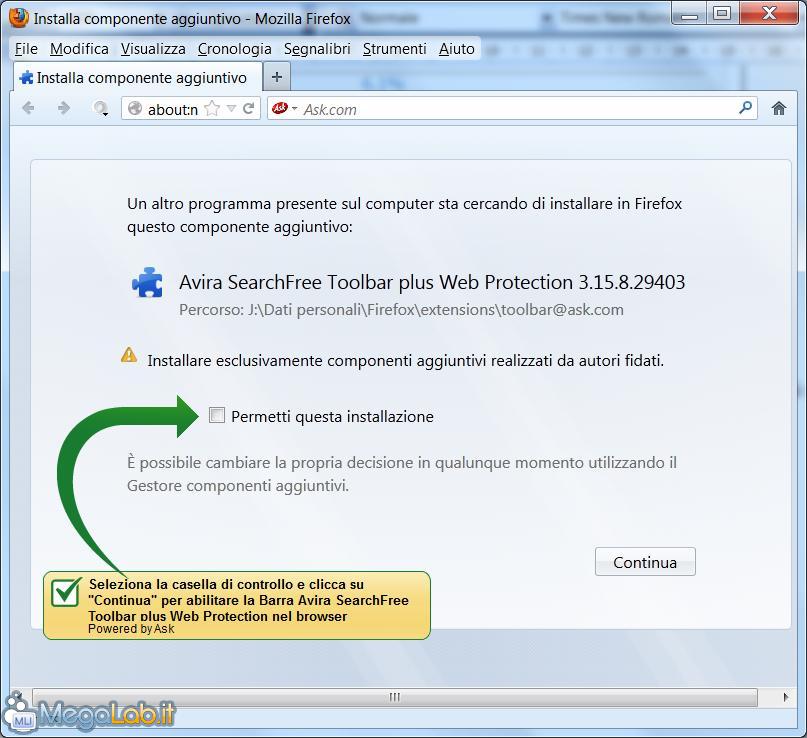This screenshot has height=738, width=807.
Task: Reload the page with refresh icon
Action: point(249,109)
